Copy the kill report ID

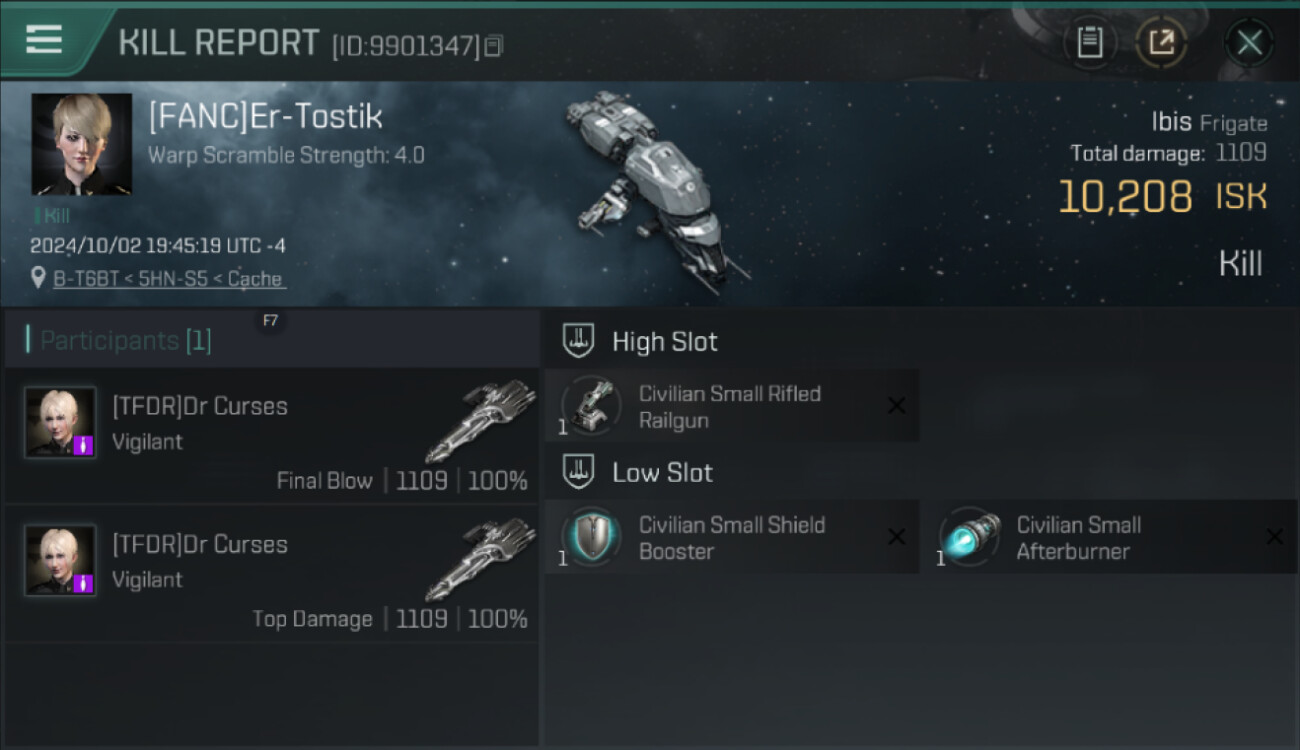click(493, 46)
